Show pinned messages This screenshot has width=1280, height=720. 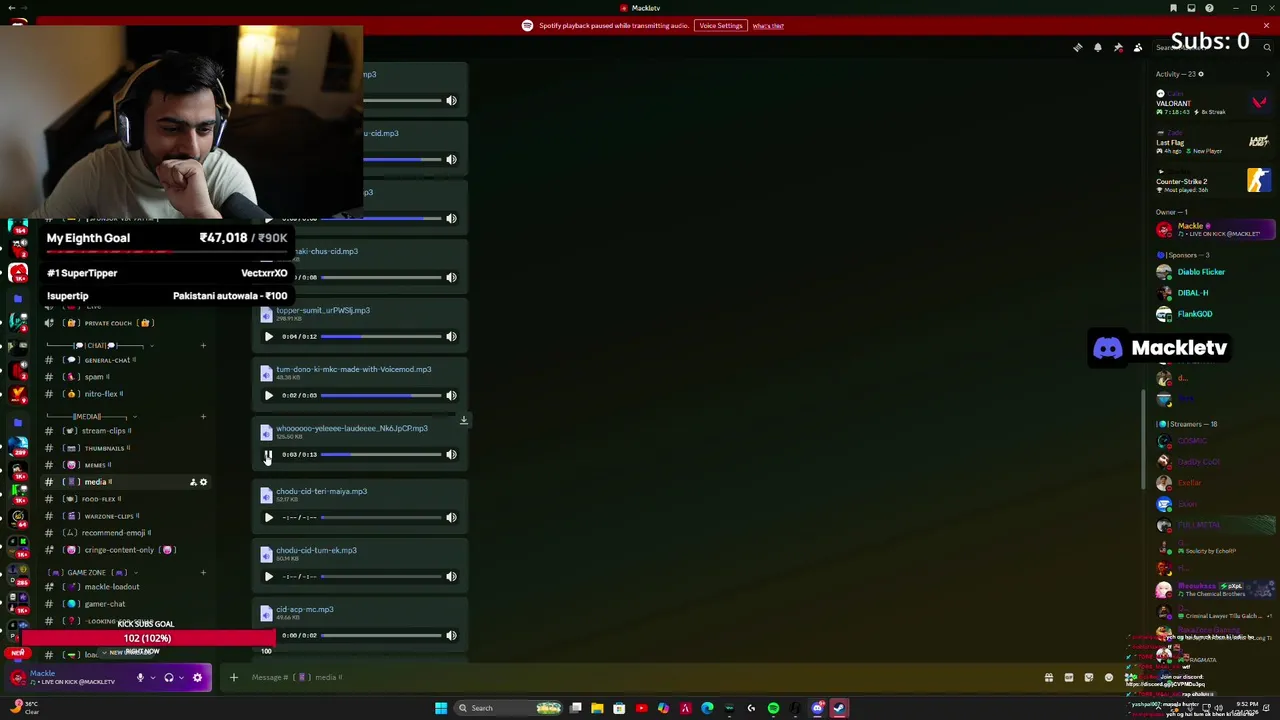pos(1118,47)
